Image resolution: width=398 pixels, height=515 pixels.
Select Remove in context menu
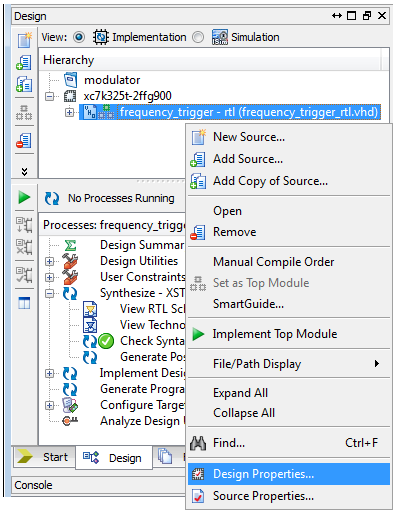coord(289,232)
